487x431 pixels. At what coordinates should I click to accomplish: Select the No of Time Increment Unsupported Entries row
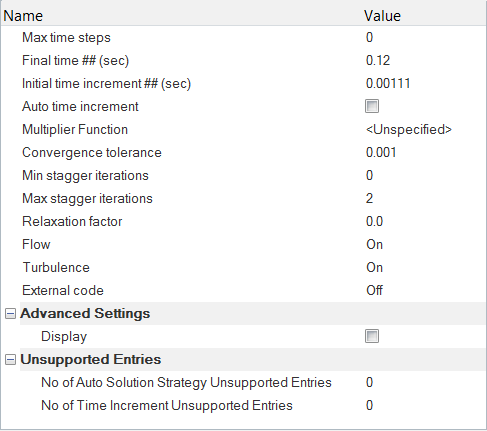click(243, 405)
